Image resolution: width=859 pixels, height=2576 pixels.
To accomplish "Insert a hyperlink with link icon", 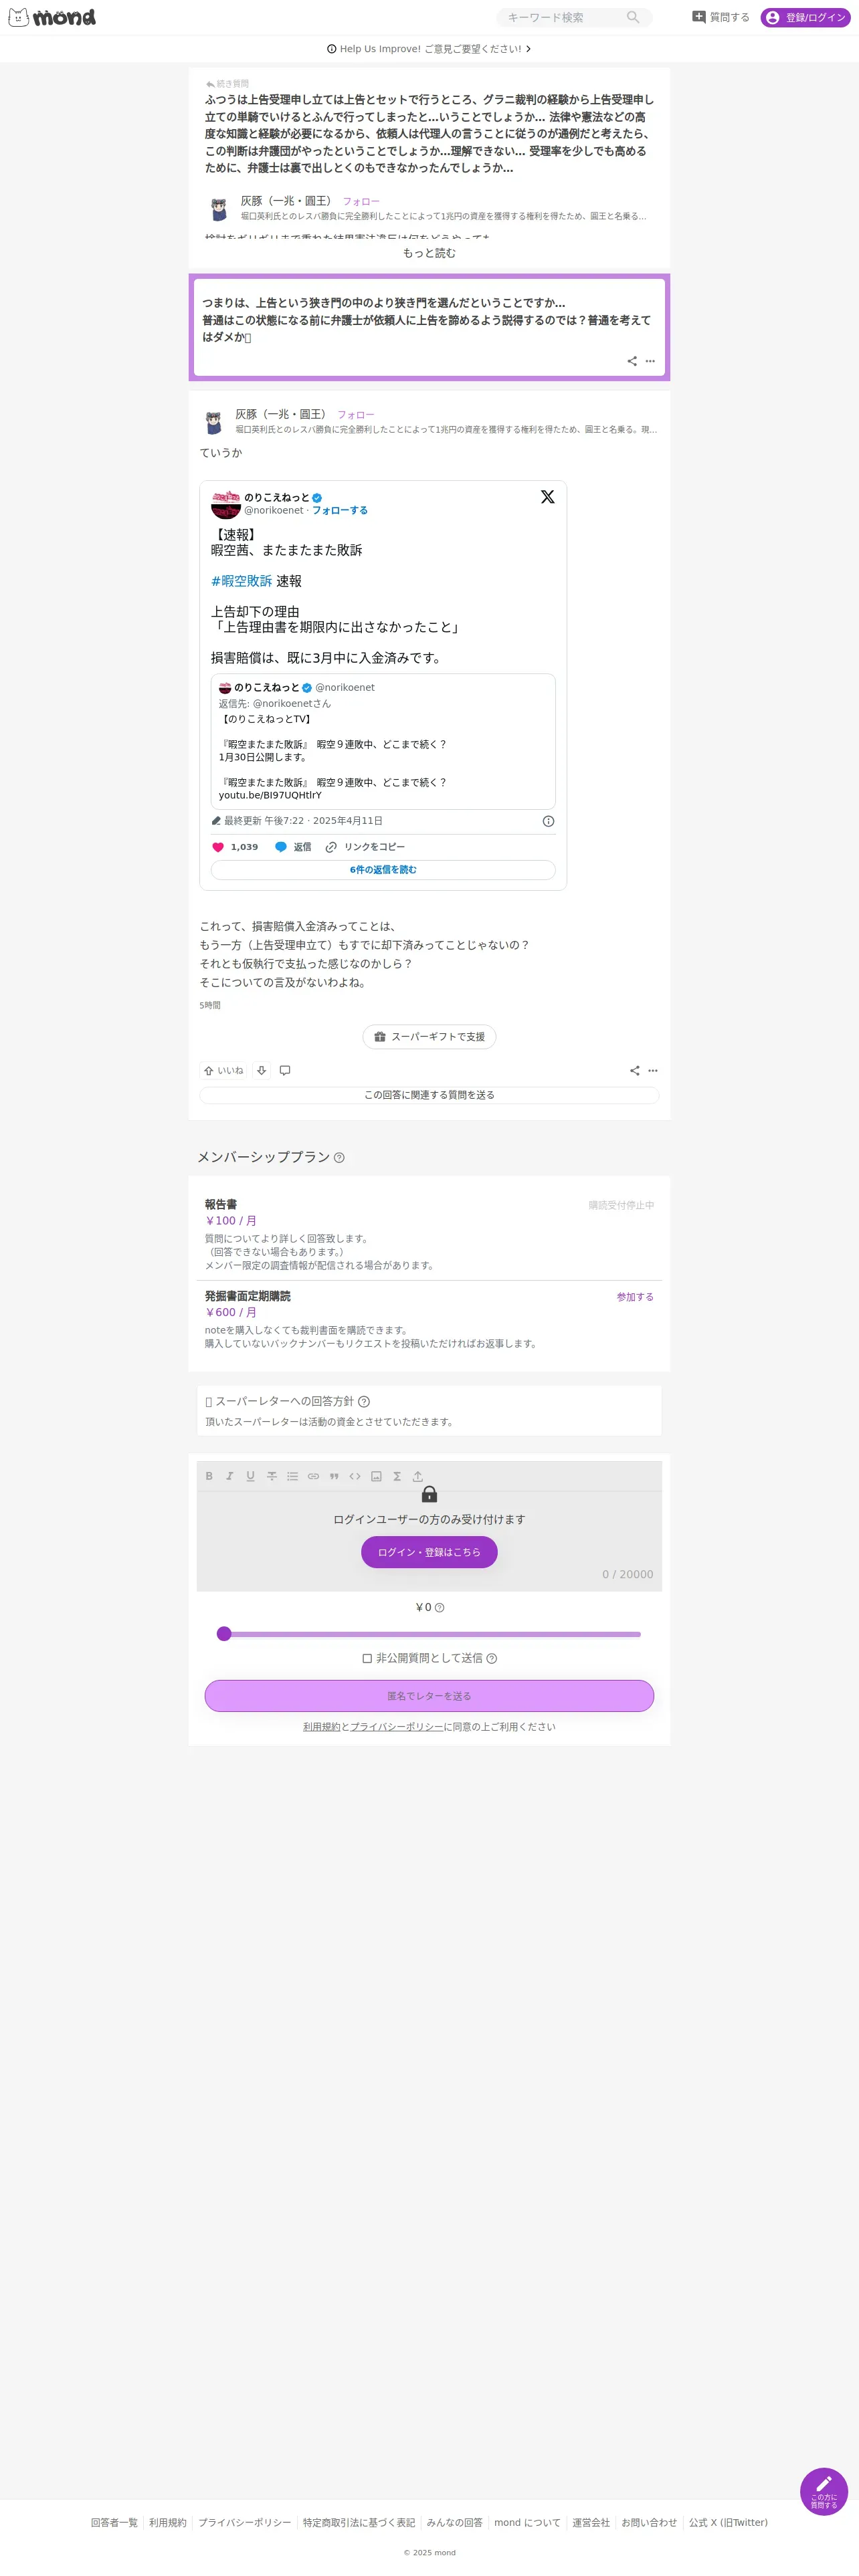I will [x=313, y=1476].
